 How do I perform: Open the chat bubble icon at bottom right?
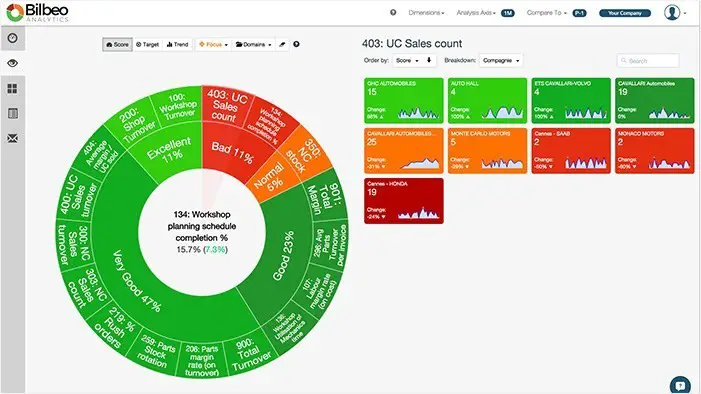pos(680,385)
